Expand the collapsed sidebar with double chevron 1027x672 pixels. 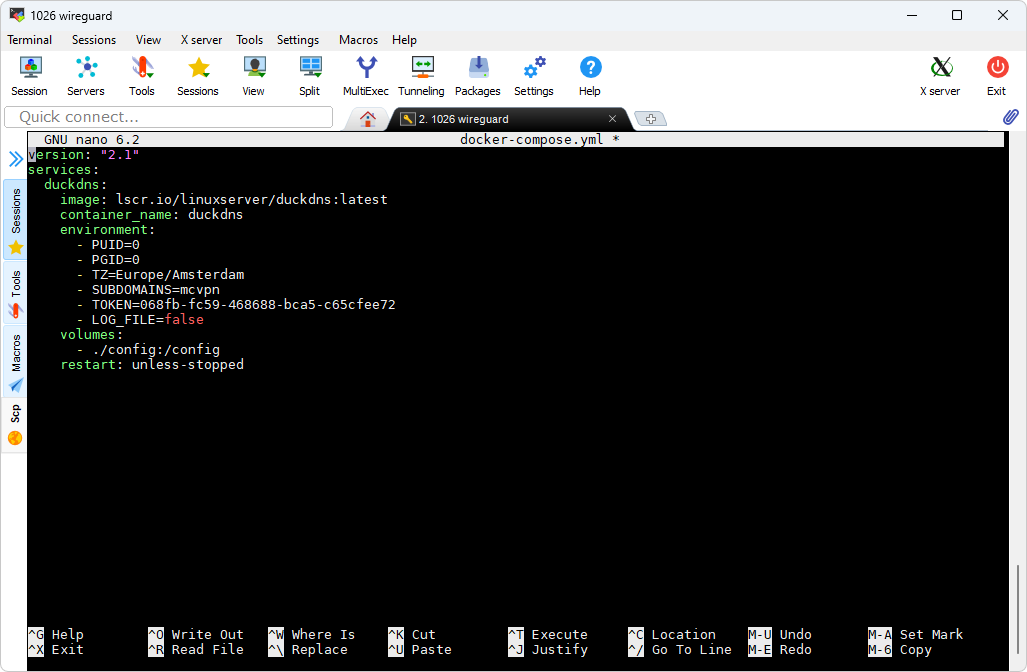click(16, 159)
